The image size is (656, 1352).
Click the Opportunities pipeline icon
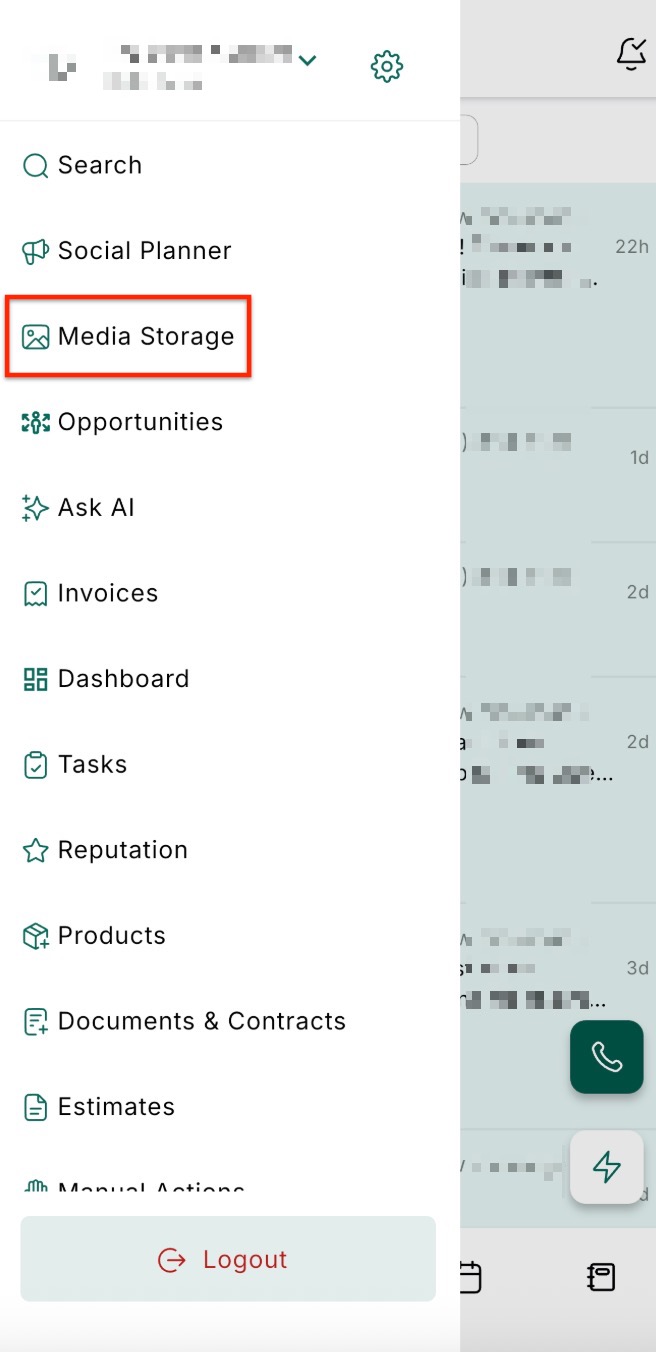coord(35,422)
